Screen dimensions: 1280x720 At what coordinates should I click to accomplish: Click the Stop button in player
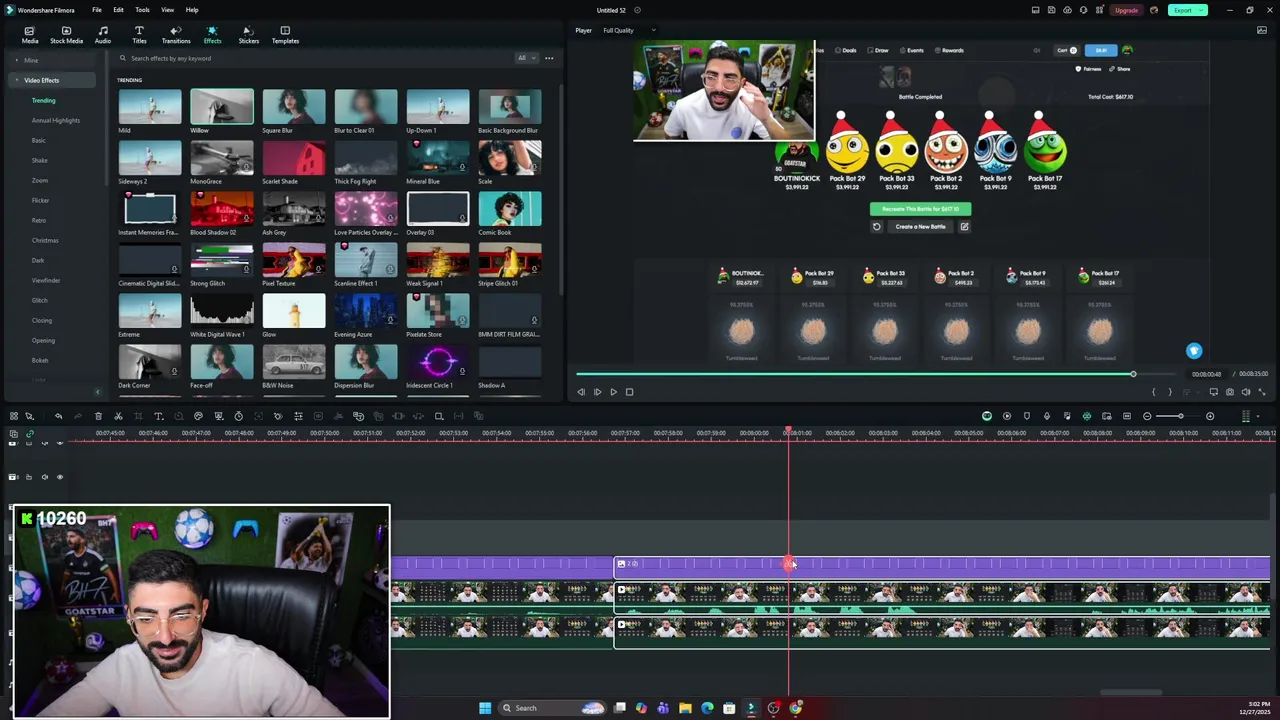tap(629, 392)
